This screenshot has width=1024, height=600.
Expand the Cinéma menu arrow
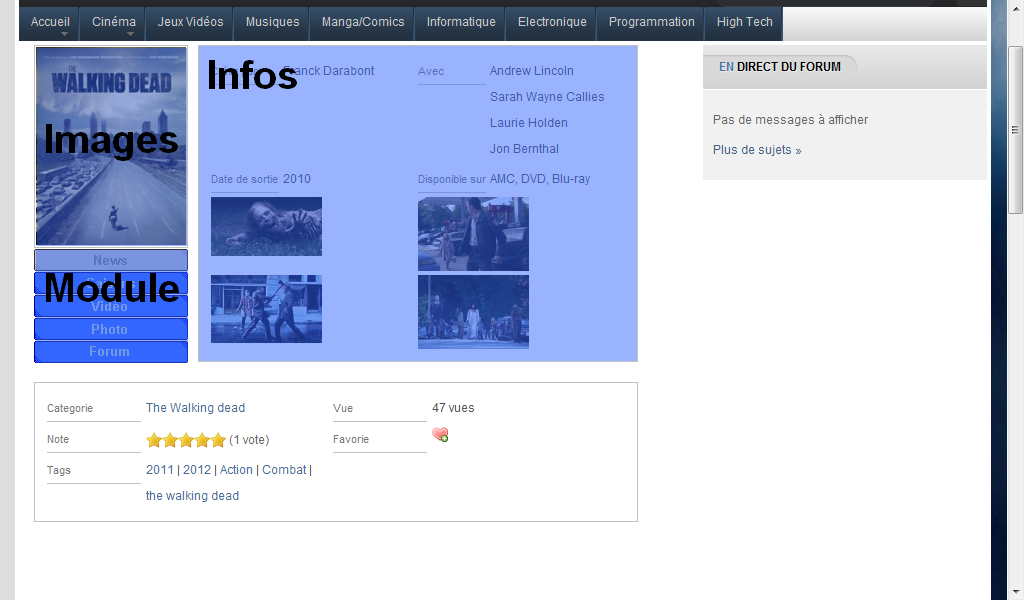point(131,34)
